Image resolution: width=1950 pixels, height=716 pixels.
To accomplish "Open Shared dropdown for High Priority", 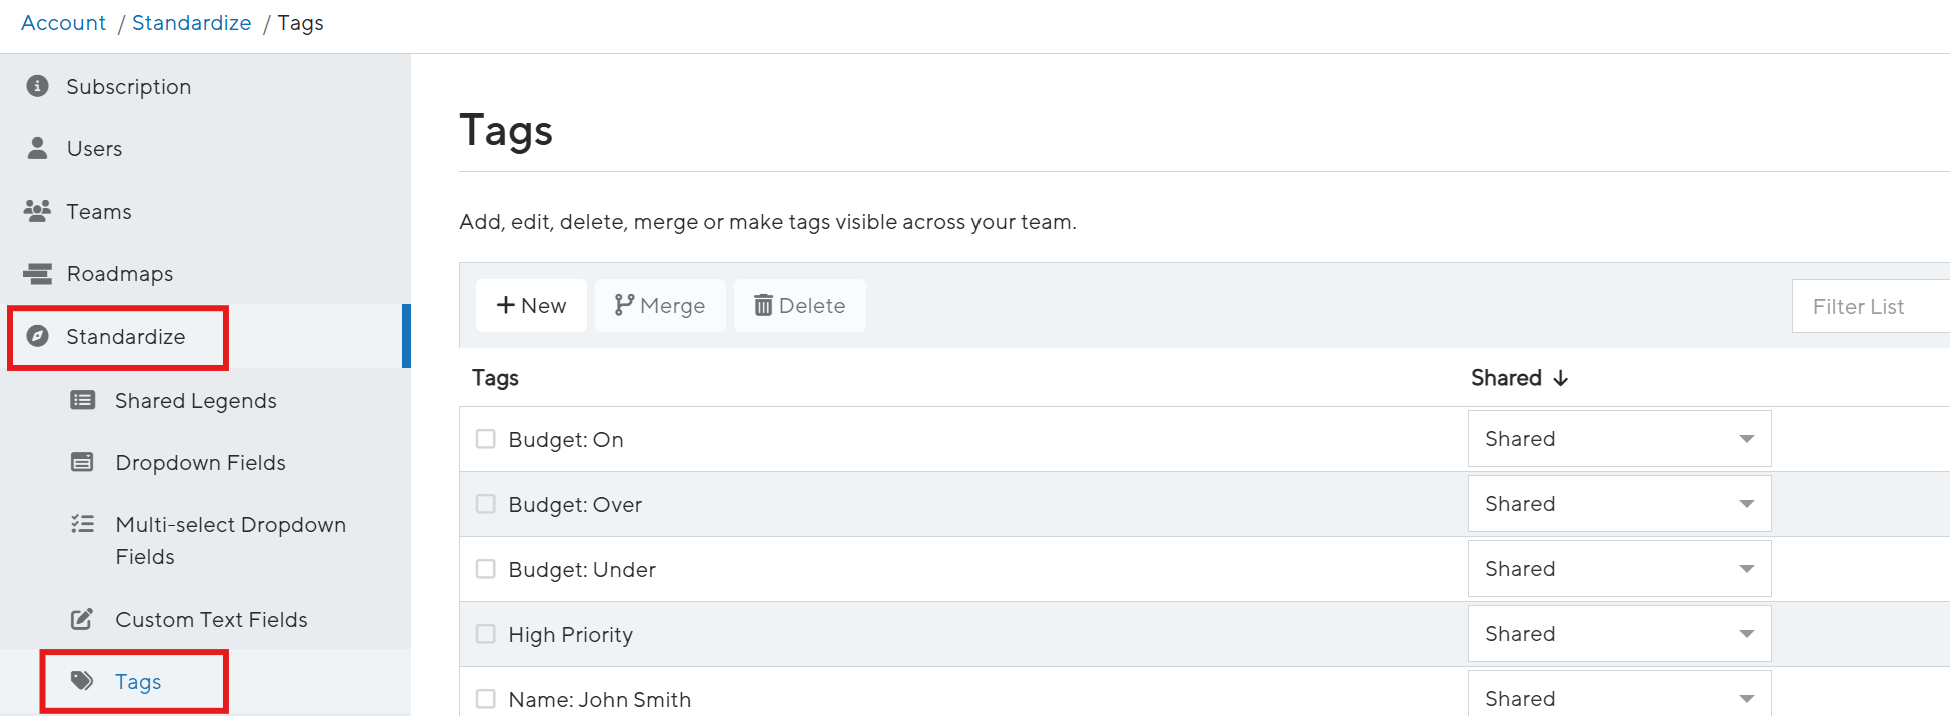I will (1619, 634).
